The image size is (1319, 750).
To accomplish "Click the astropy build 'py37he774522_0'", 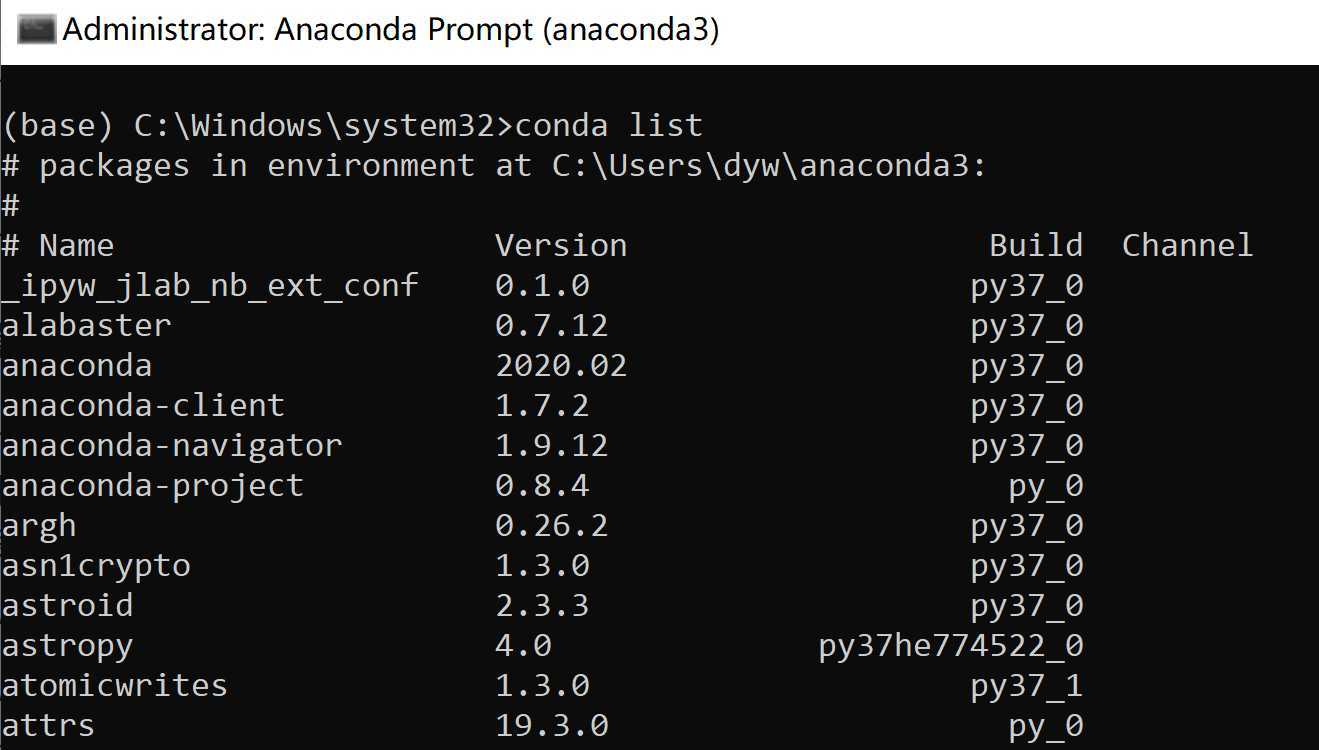I will [951, 646].
